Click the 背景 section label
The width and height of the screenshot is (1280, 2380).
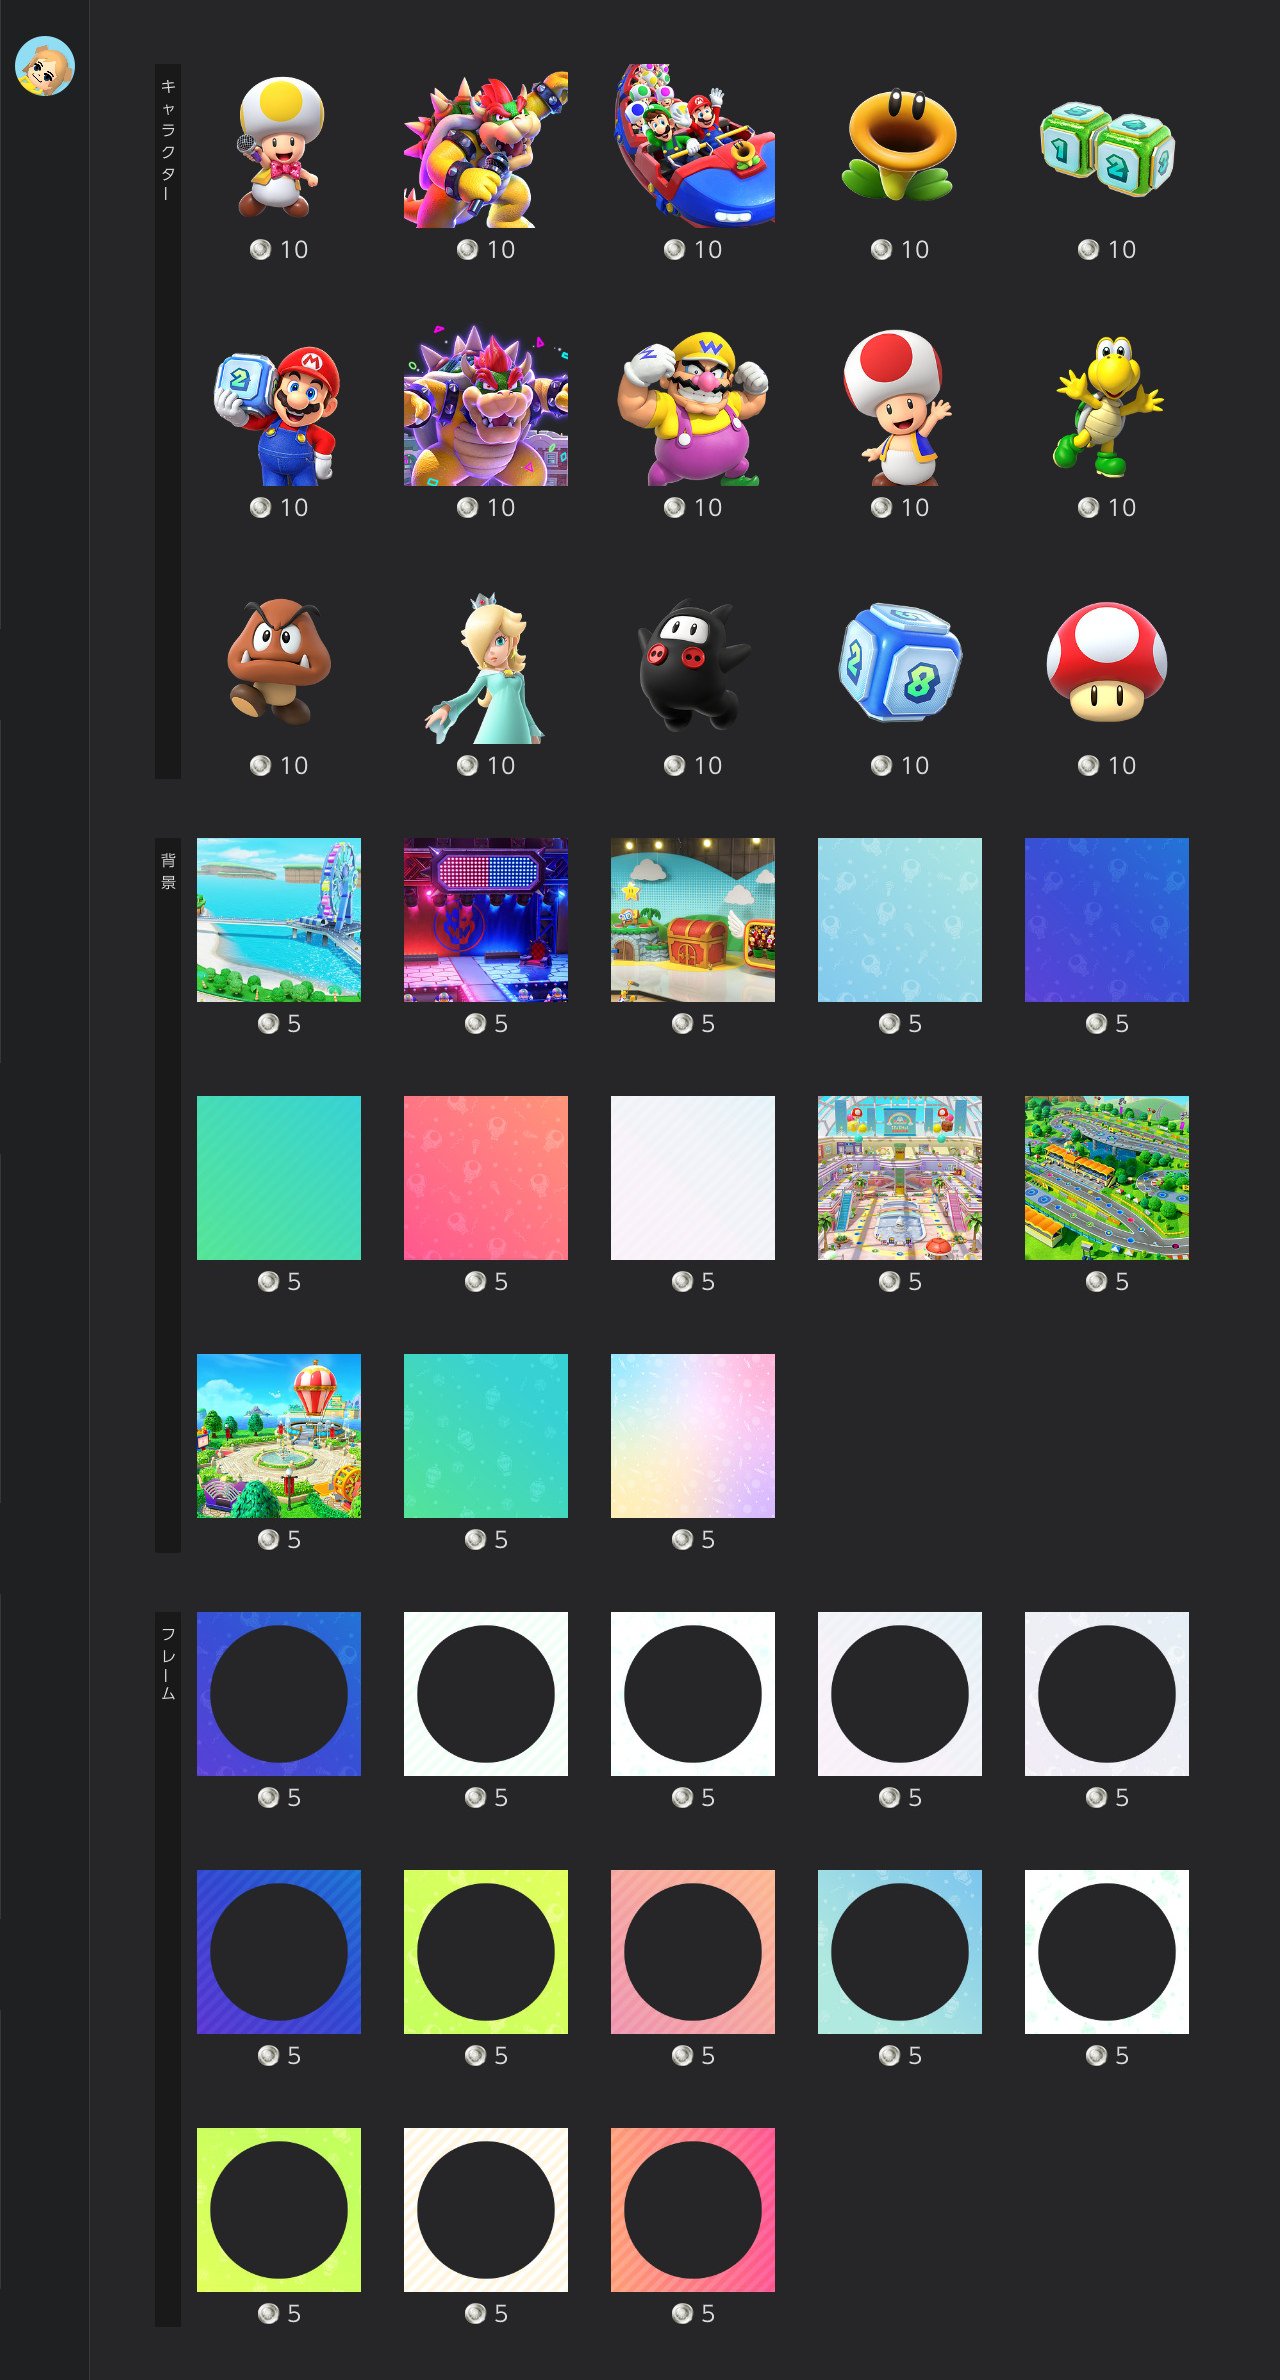168,871
